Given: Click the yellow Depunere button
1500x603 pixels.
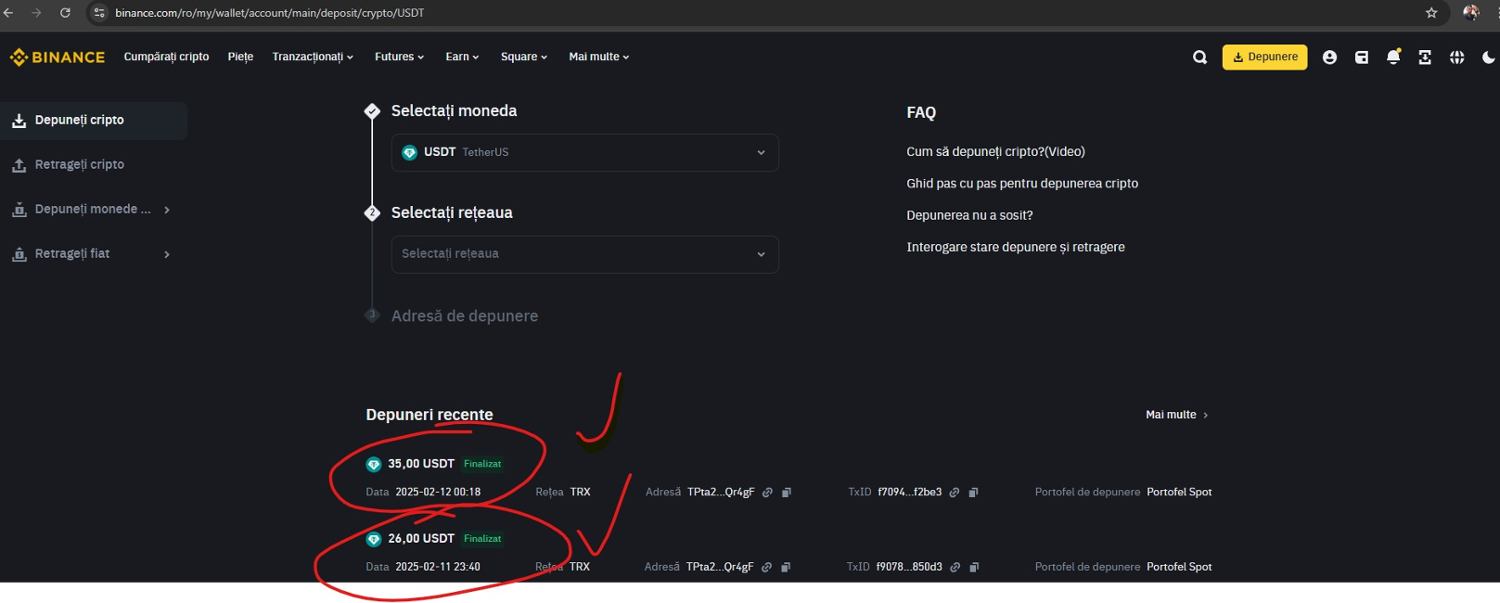Looking at the screenshot, I should (x=1264, y=57).
